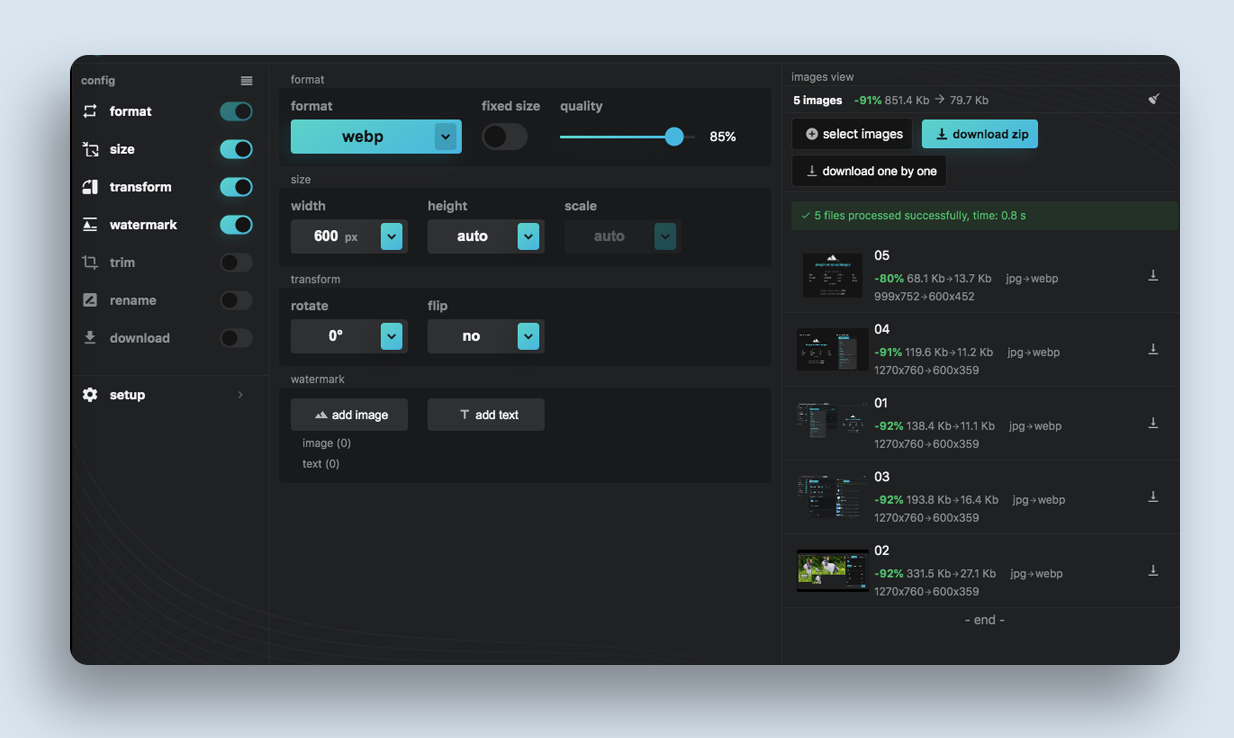
Task: Click thumbnail of image 03
Action: click(832, 497)
